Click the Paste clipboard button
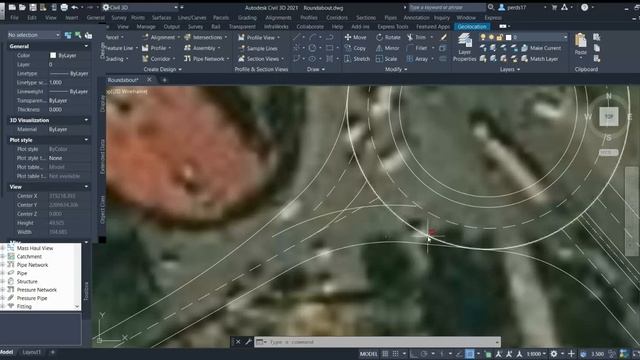 [x=580, y=44]
